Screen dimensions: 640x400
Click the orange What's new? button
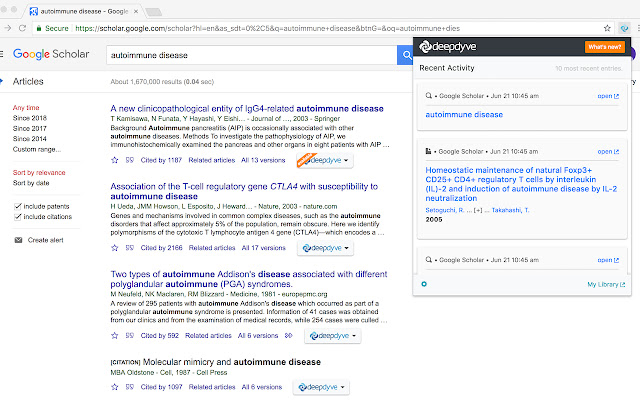604,47
